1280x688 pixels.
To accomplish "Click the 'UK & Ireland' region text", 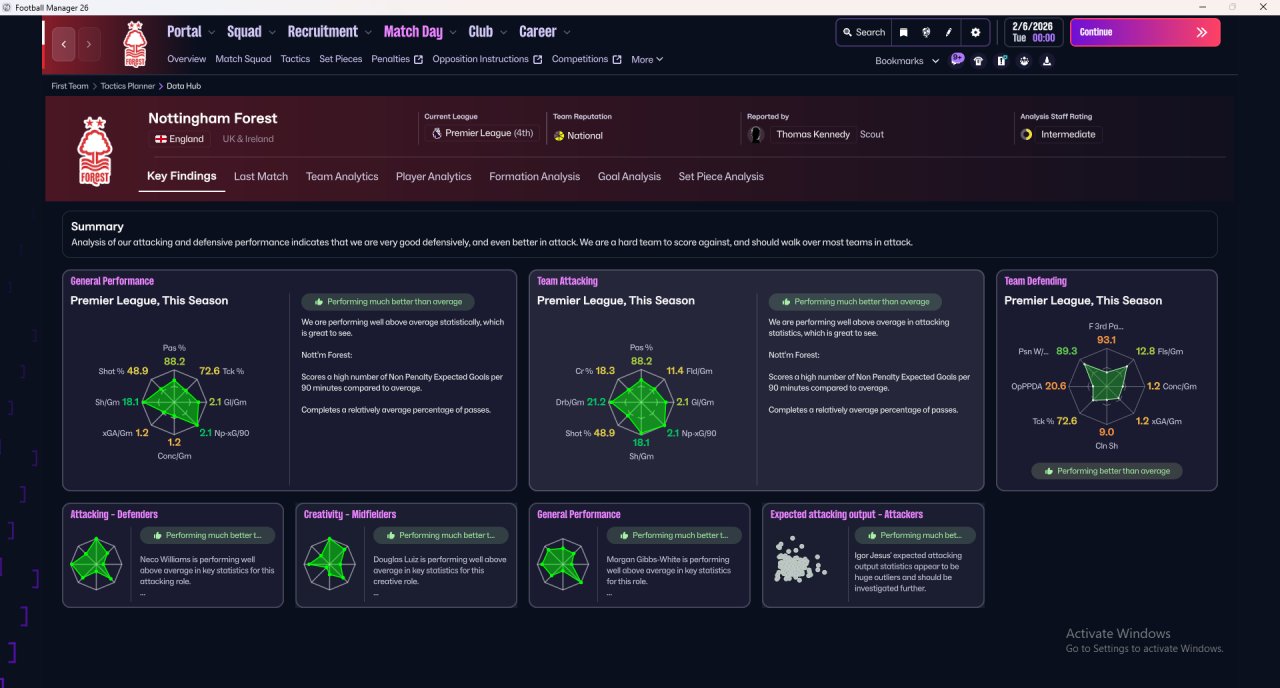I will 248,139.
